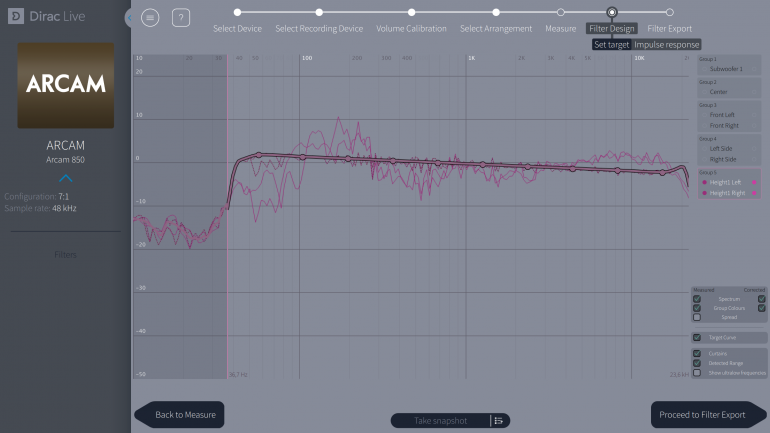This screenshot has height=433, width=770.
Task: Click the ARCAM device thumbnail
Action: 65,84
